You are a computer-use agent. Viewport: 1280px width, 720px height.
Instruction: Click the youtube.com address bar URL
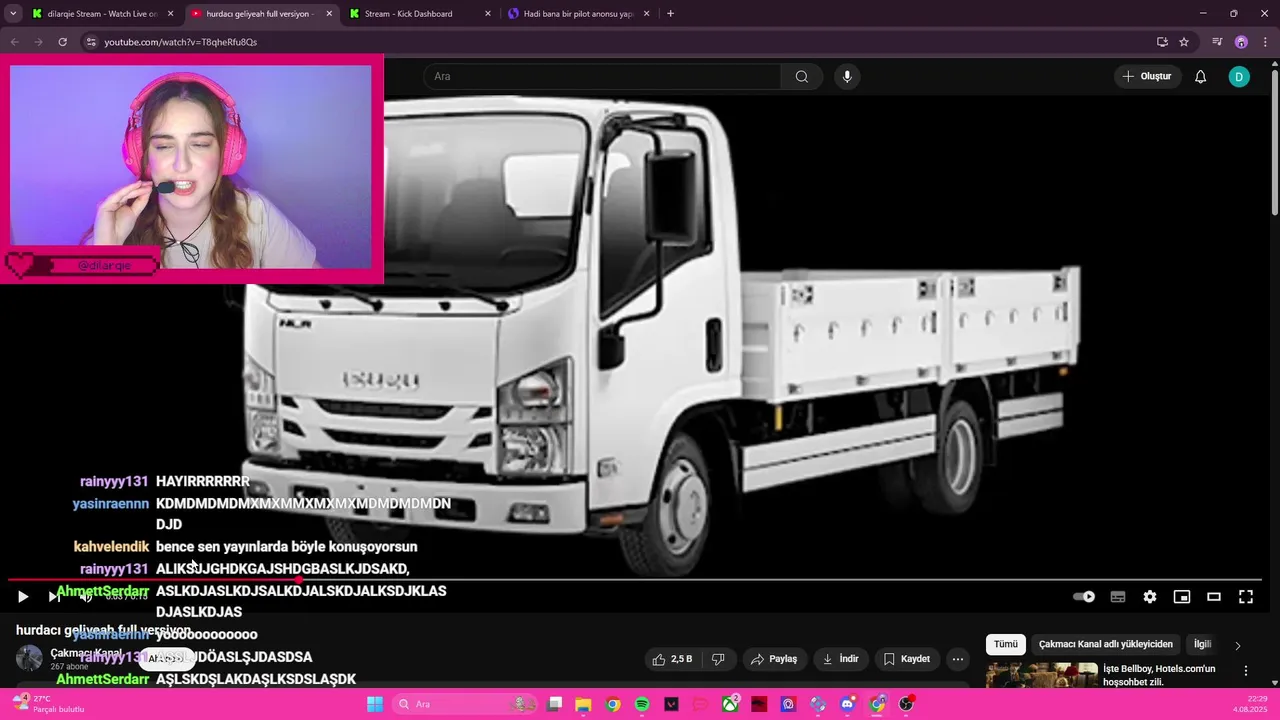click(x=181, y=42)
